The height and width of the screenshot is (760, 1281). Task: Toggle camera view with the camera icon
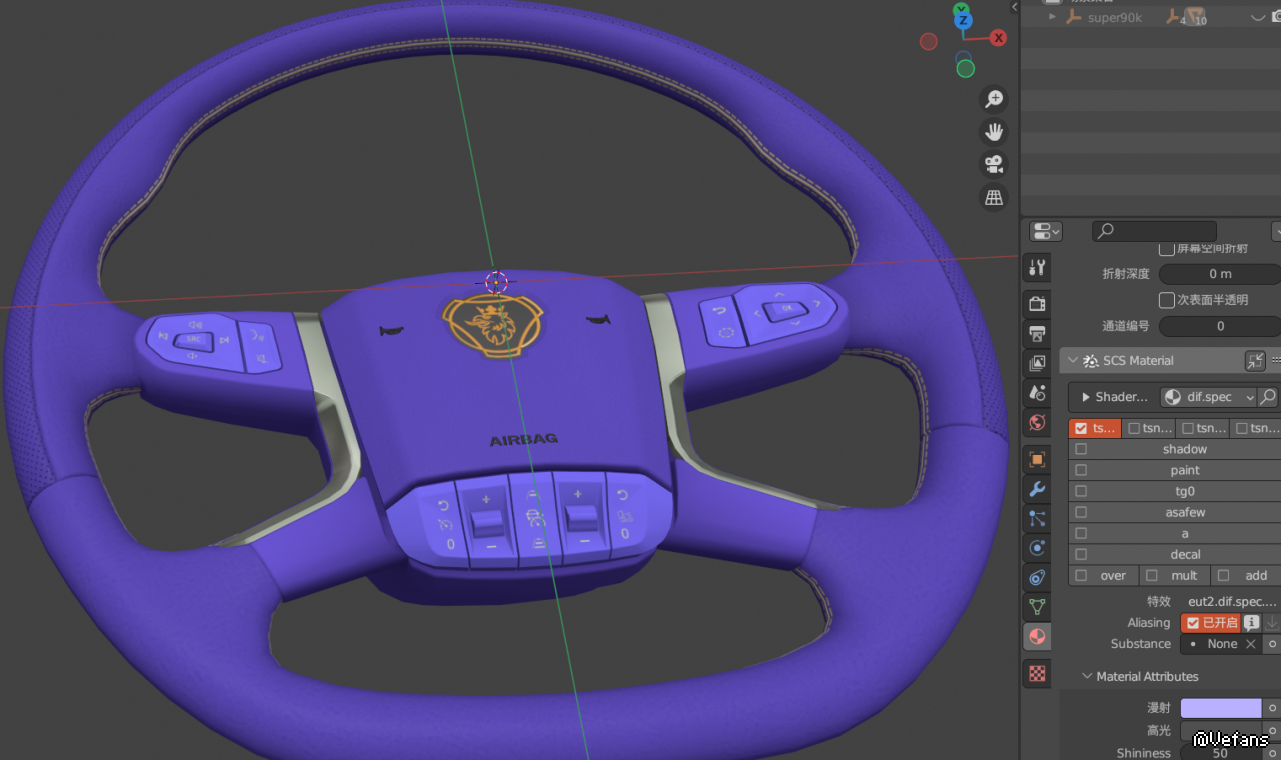(994, 165)
